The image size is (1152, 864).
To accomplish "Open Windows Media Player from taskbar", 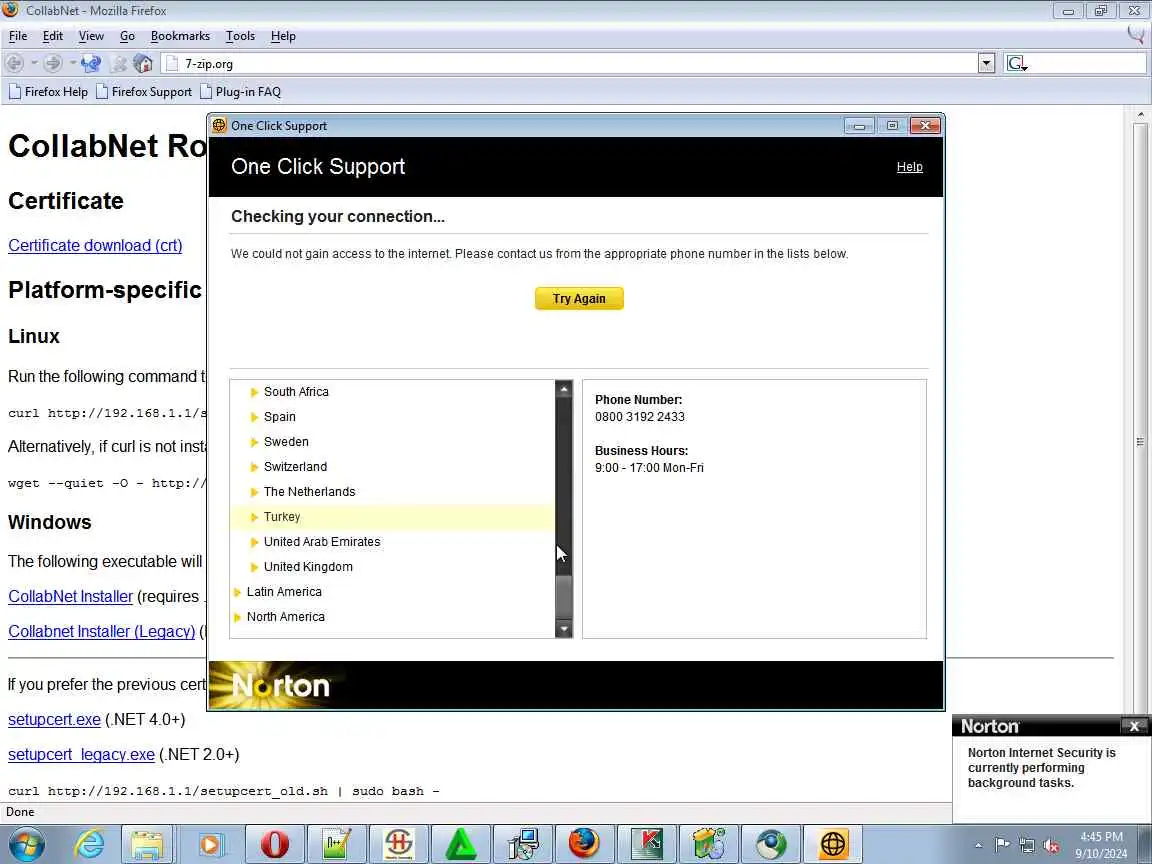I will 210,843.
